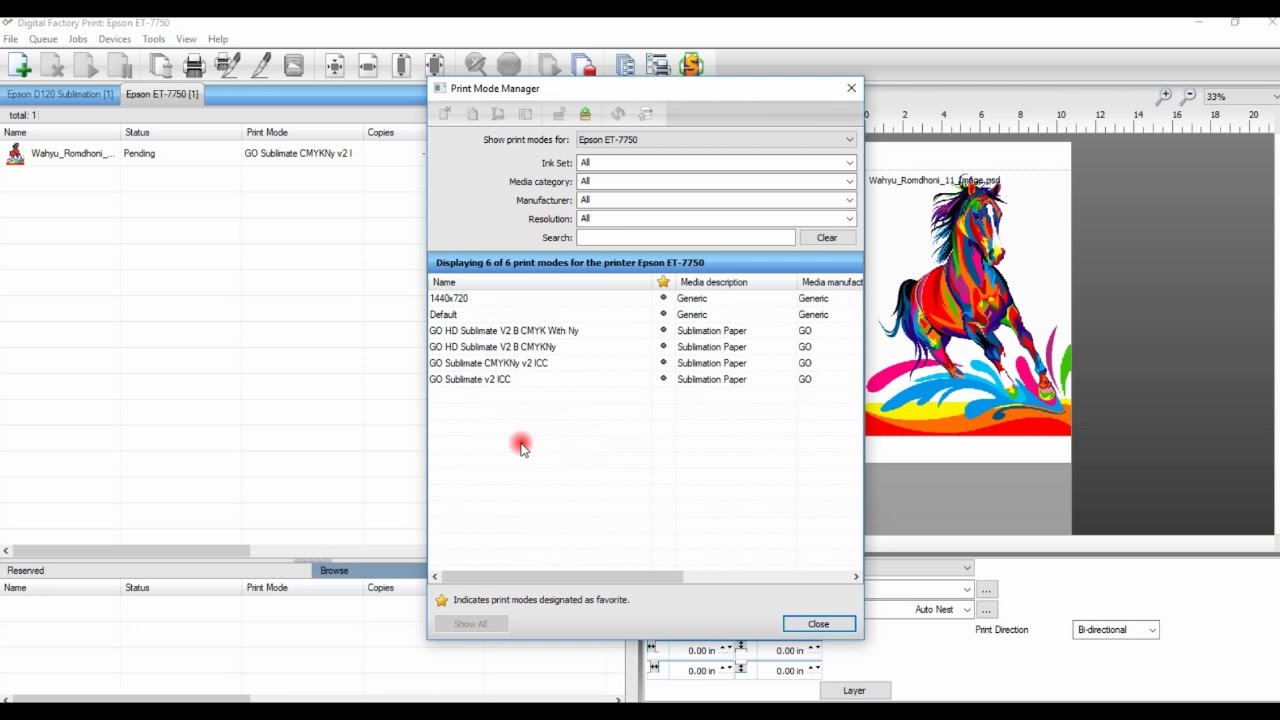Select the 1440x720 print mode row
This screenshot has width=1280, height=720.
645,298
